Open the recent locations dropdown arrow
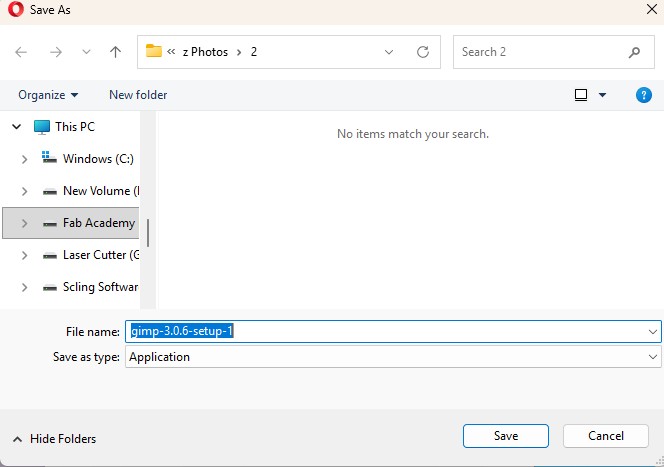 pyautogui.click(x=86, y=52)
